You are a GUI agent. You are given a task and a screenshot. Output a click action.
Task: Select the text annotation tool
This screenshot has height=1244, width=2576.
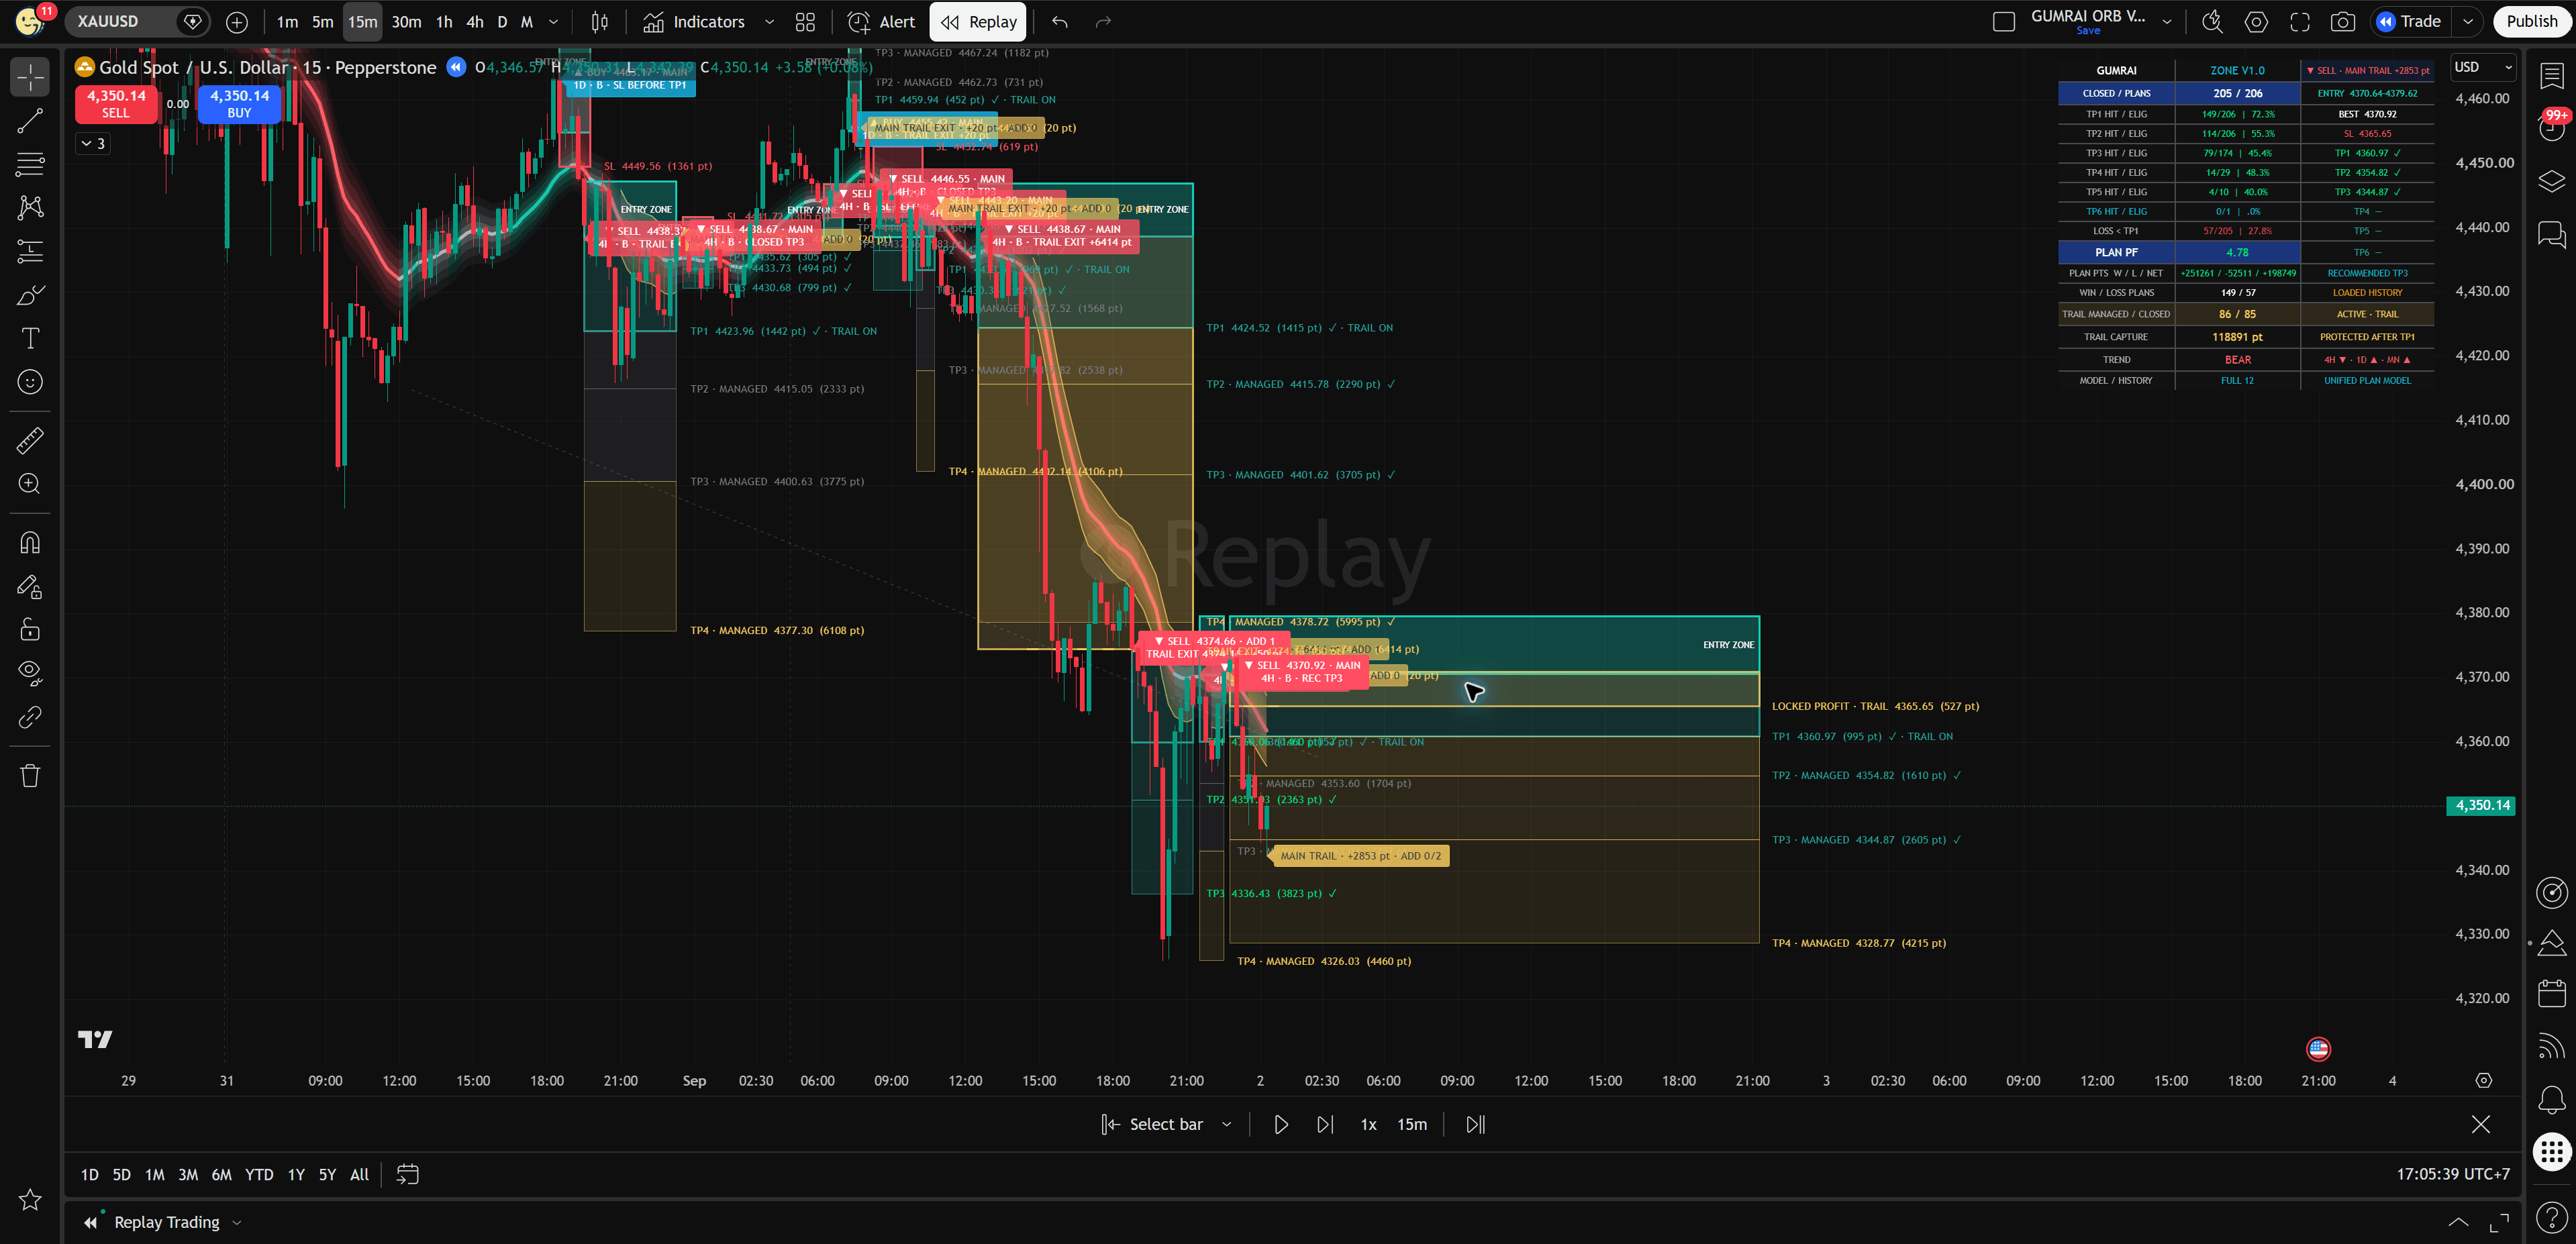pos(30,338)
